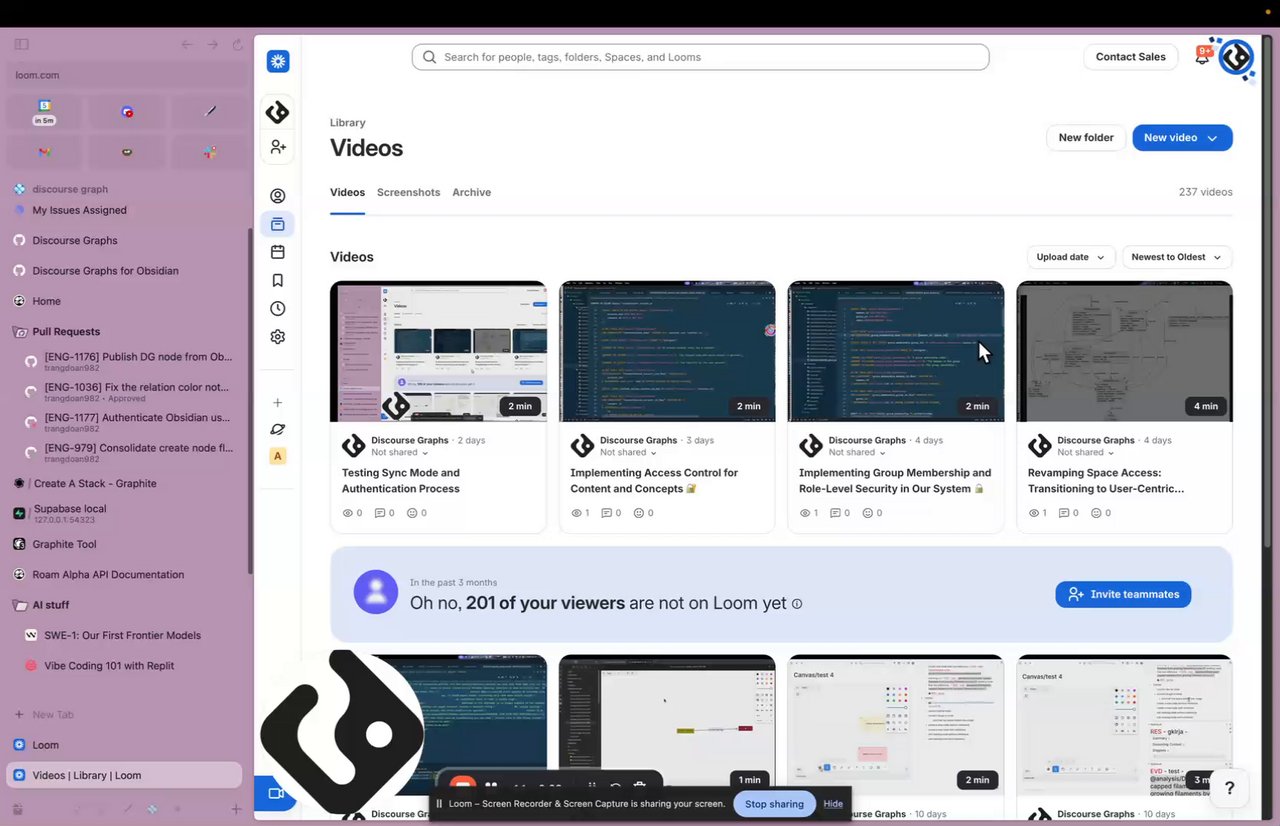Click the New folder button

(x=1086, y=138)
